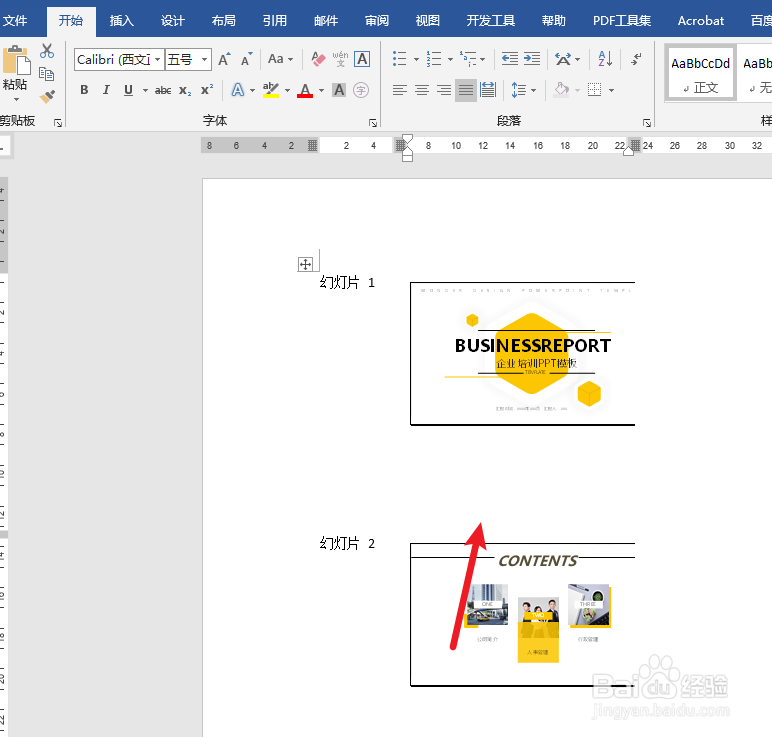The height and width of the screenshot is (737, 772).
Task: Apply character border icon
Action: [x=362, y=60]
